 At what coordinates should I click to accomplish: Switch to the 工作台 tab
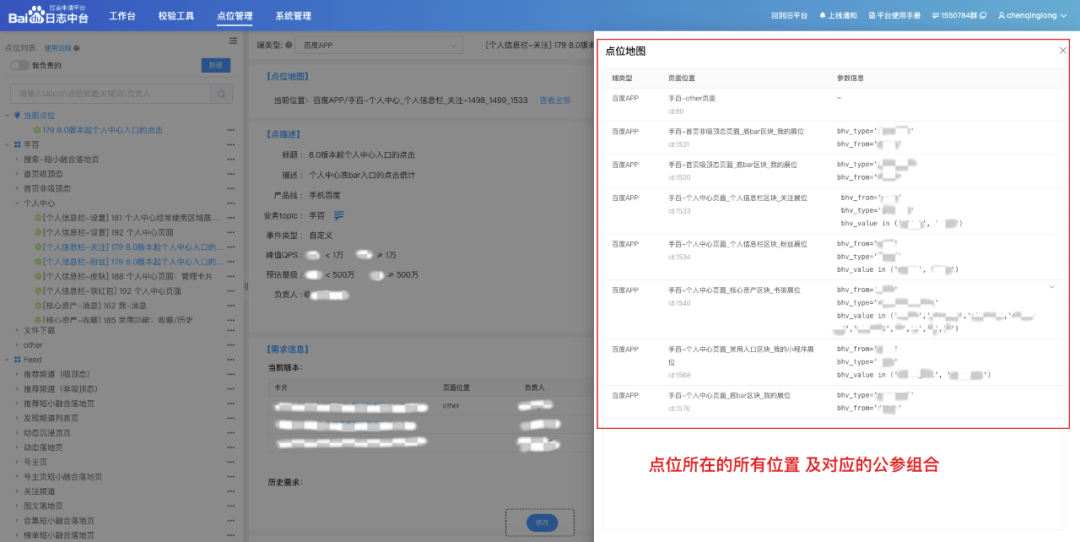click(x=122, y=16)
